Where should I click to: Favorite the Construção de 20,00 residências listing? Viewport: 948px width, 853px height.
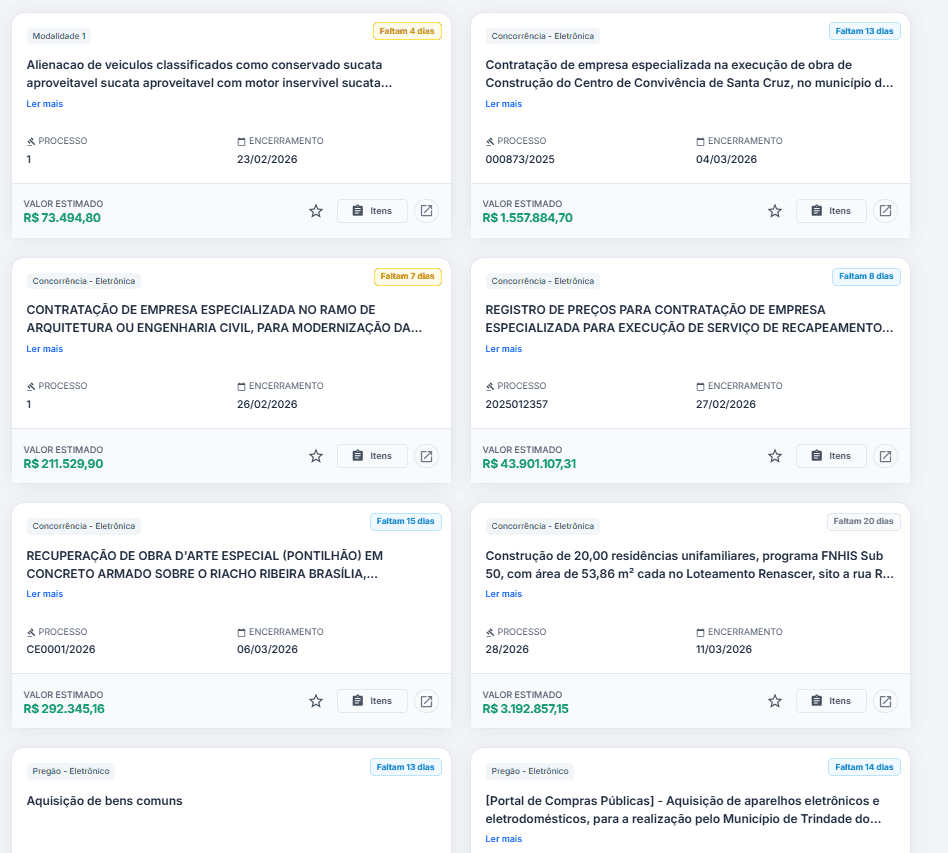click(775, 700)
